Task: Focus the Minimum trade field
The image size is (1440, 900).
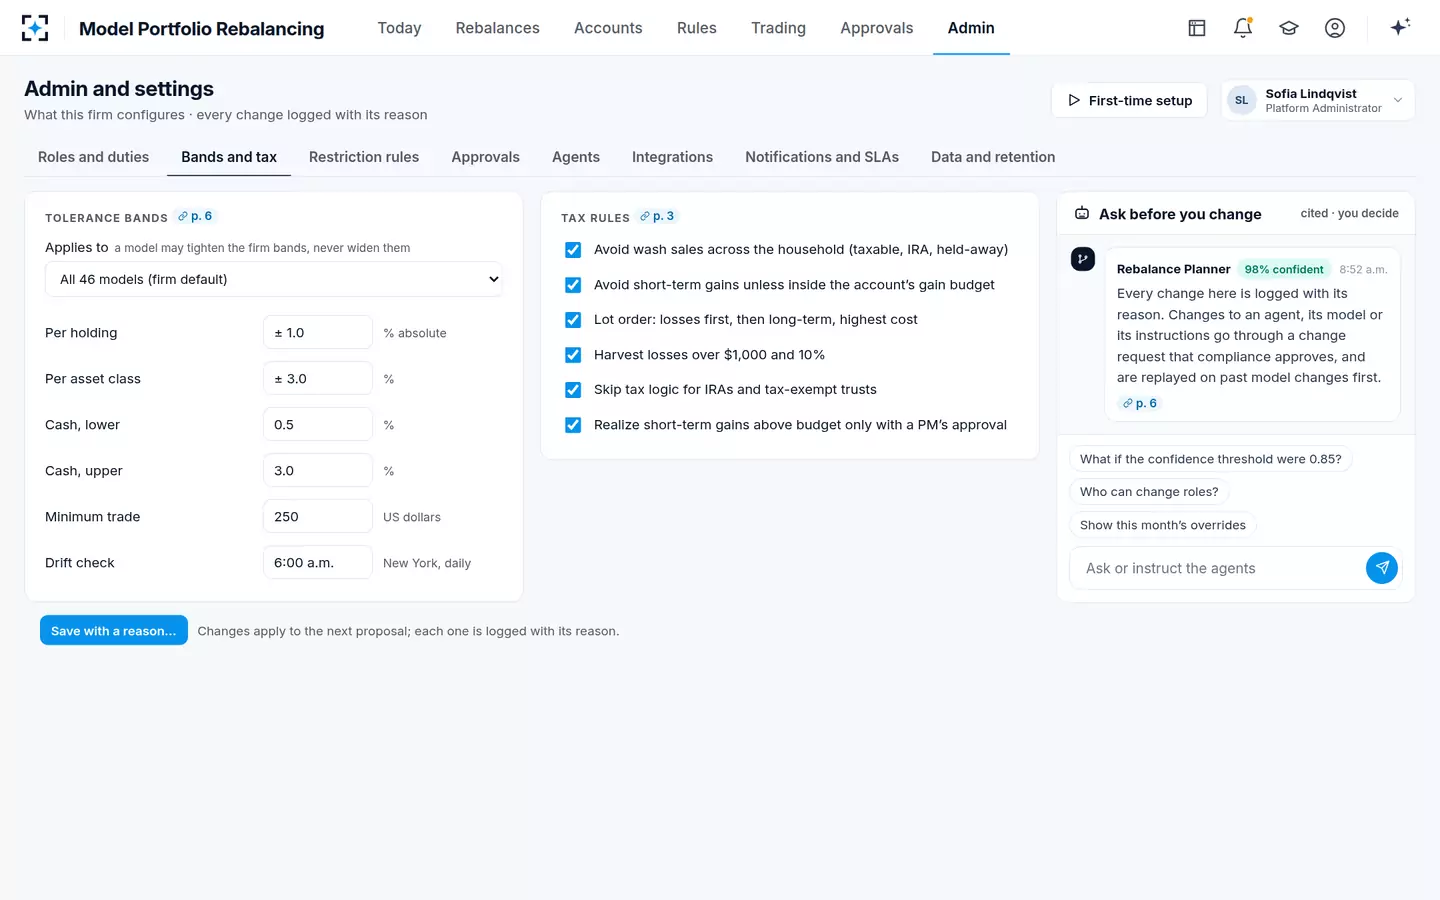Action: click(318, 516)
